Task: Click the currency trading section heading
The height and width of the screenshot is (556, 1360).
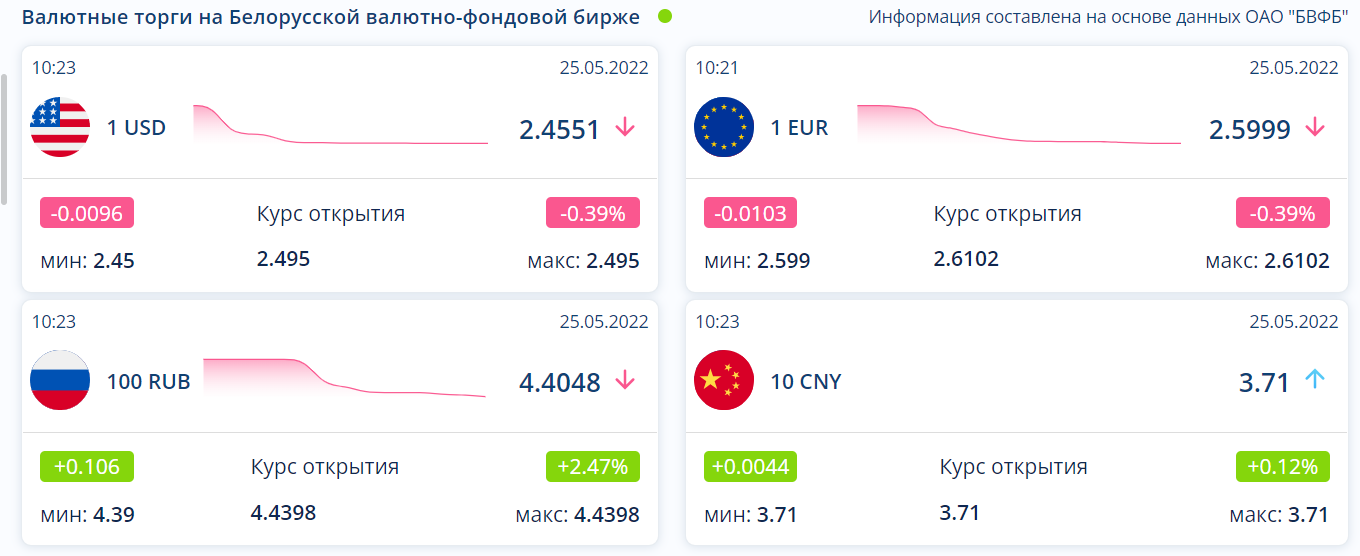Action: (x=330, y=17)
